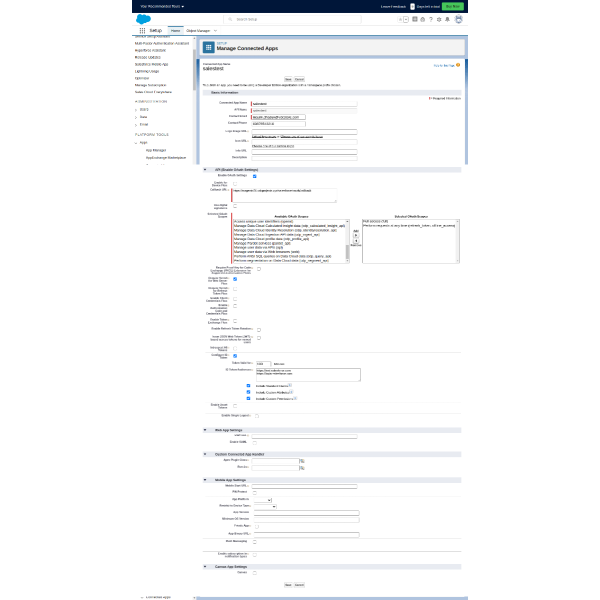Toggle Include Standard Claims checkbox
The image size is (600, 600).
coord(248,385)
